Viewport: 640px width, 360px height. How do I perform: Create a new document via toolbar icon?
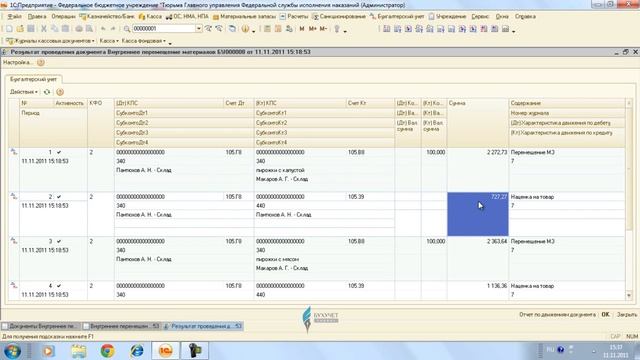pyautogui.click(x=9, y=29)
